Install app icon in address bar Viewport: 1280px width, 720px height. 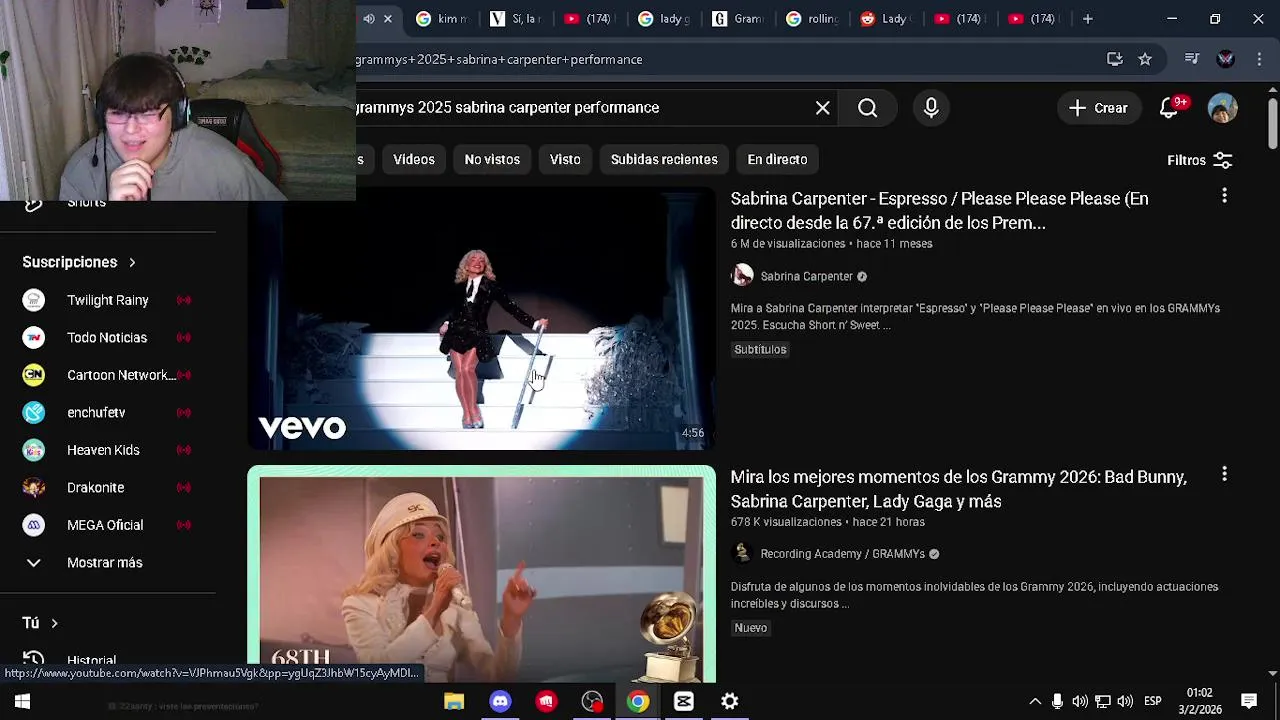pyautogui.click(x=1114, y=59)
